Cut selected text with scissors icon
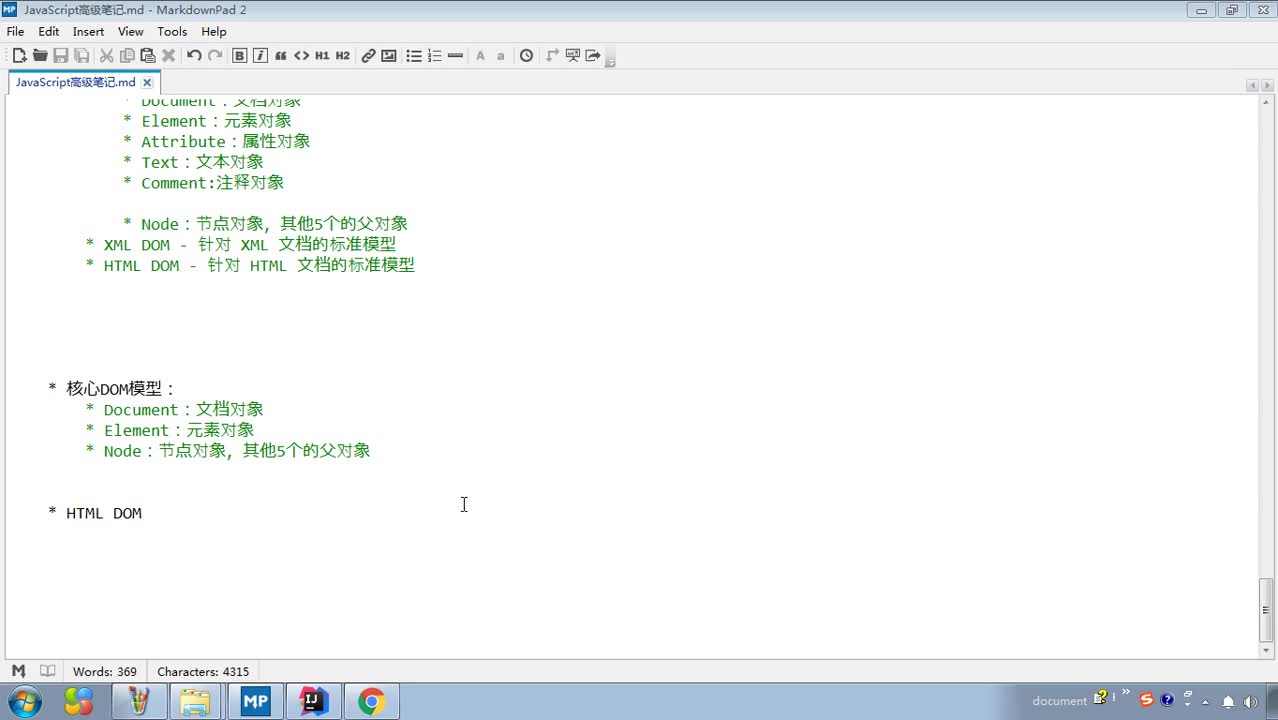The width and height of the screenshot is (1278, 720). pyautogui.click(x=106, y=56)
